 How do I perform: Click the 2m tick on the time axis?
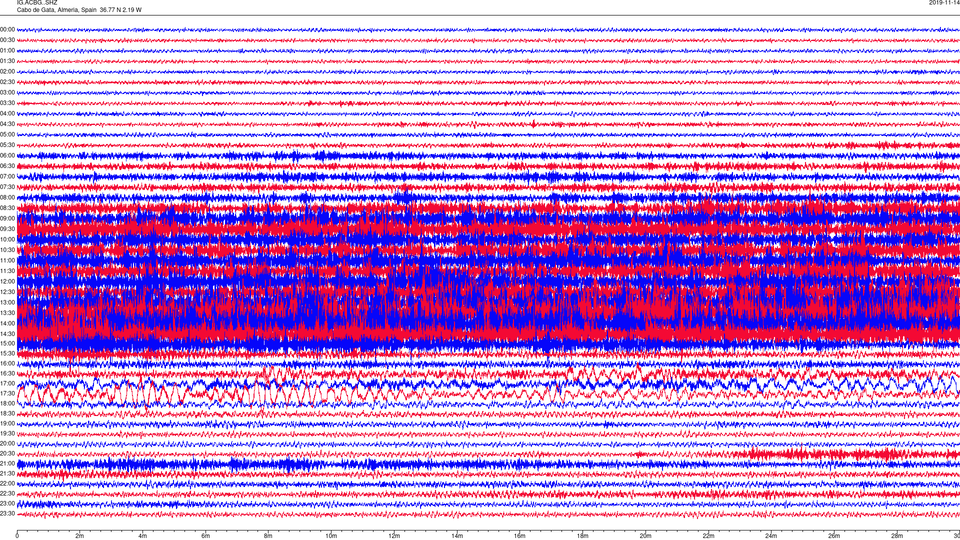80,536
